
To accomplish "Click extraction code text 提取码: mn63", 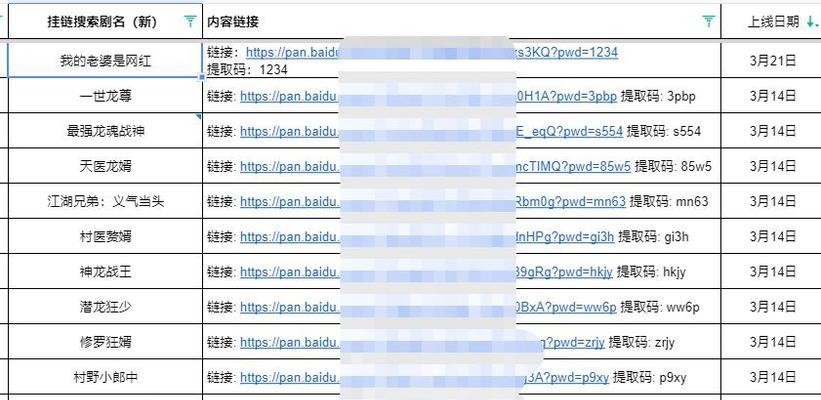I will point(669,202).
